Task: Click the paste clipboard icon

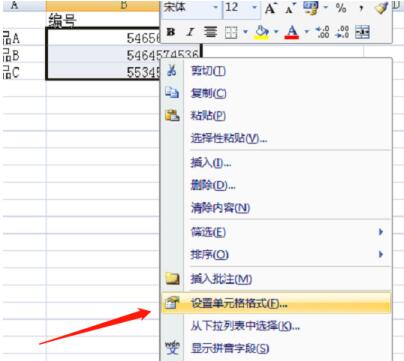Action: tap(172, 115)
